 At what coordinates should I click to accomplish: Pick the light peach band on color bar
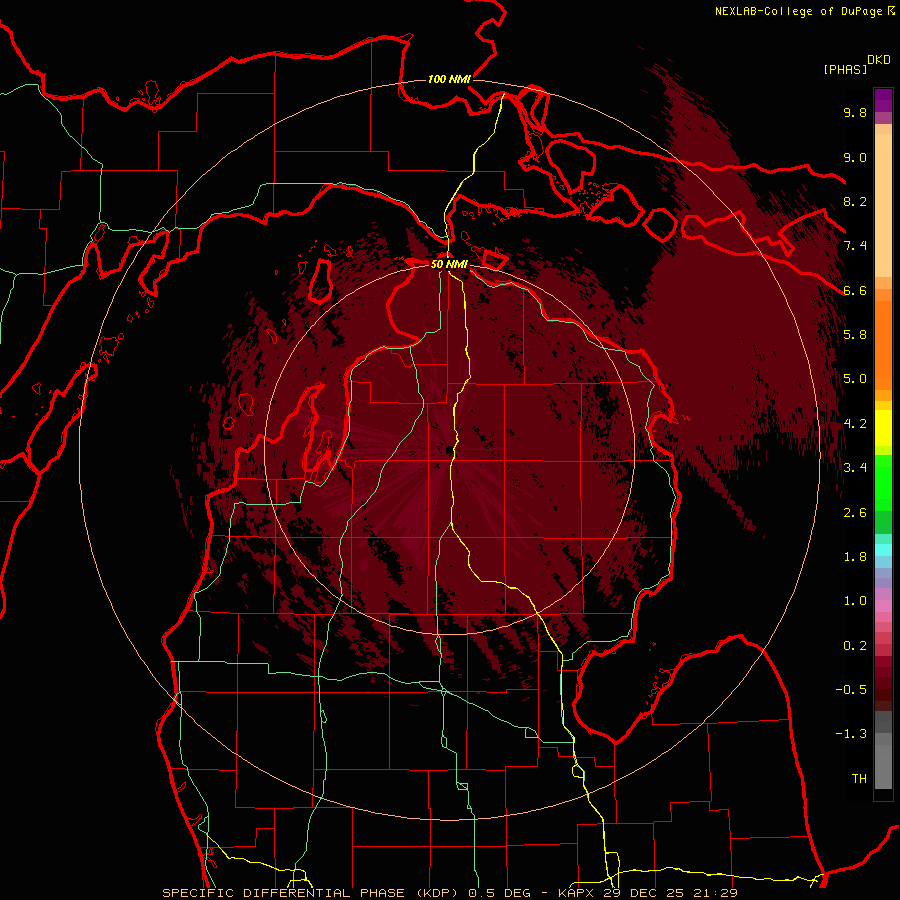point(883,205)
